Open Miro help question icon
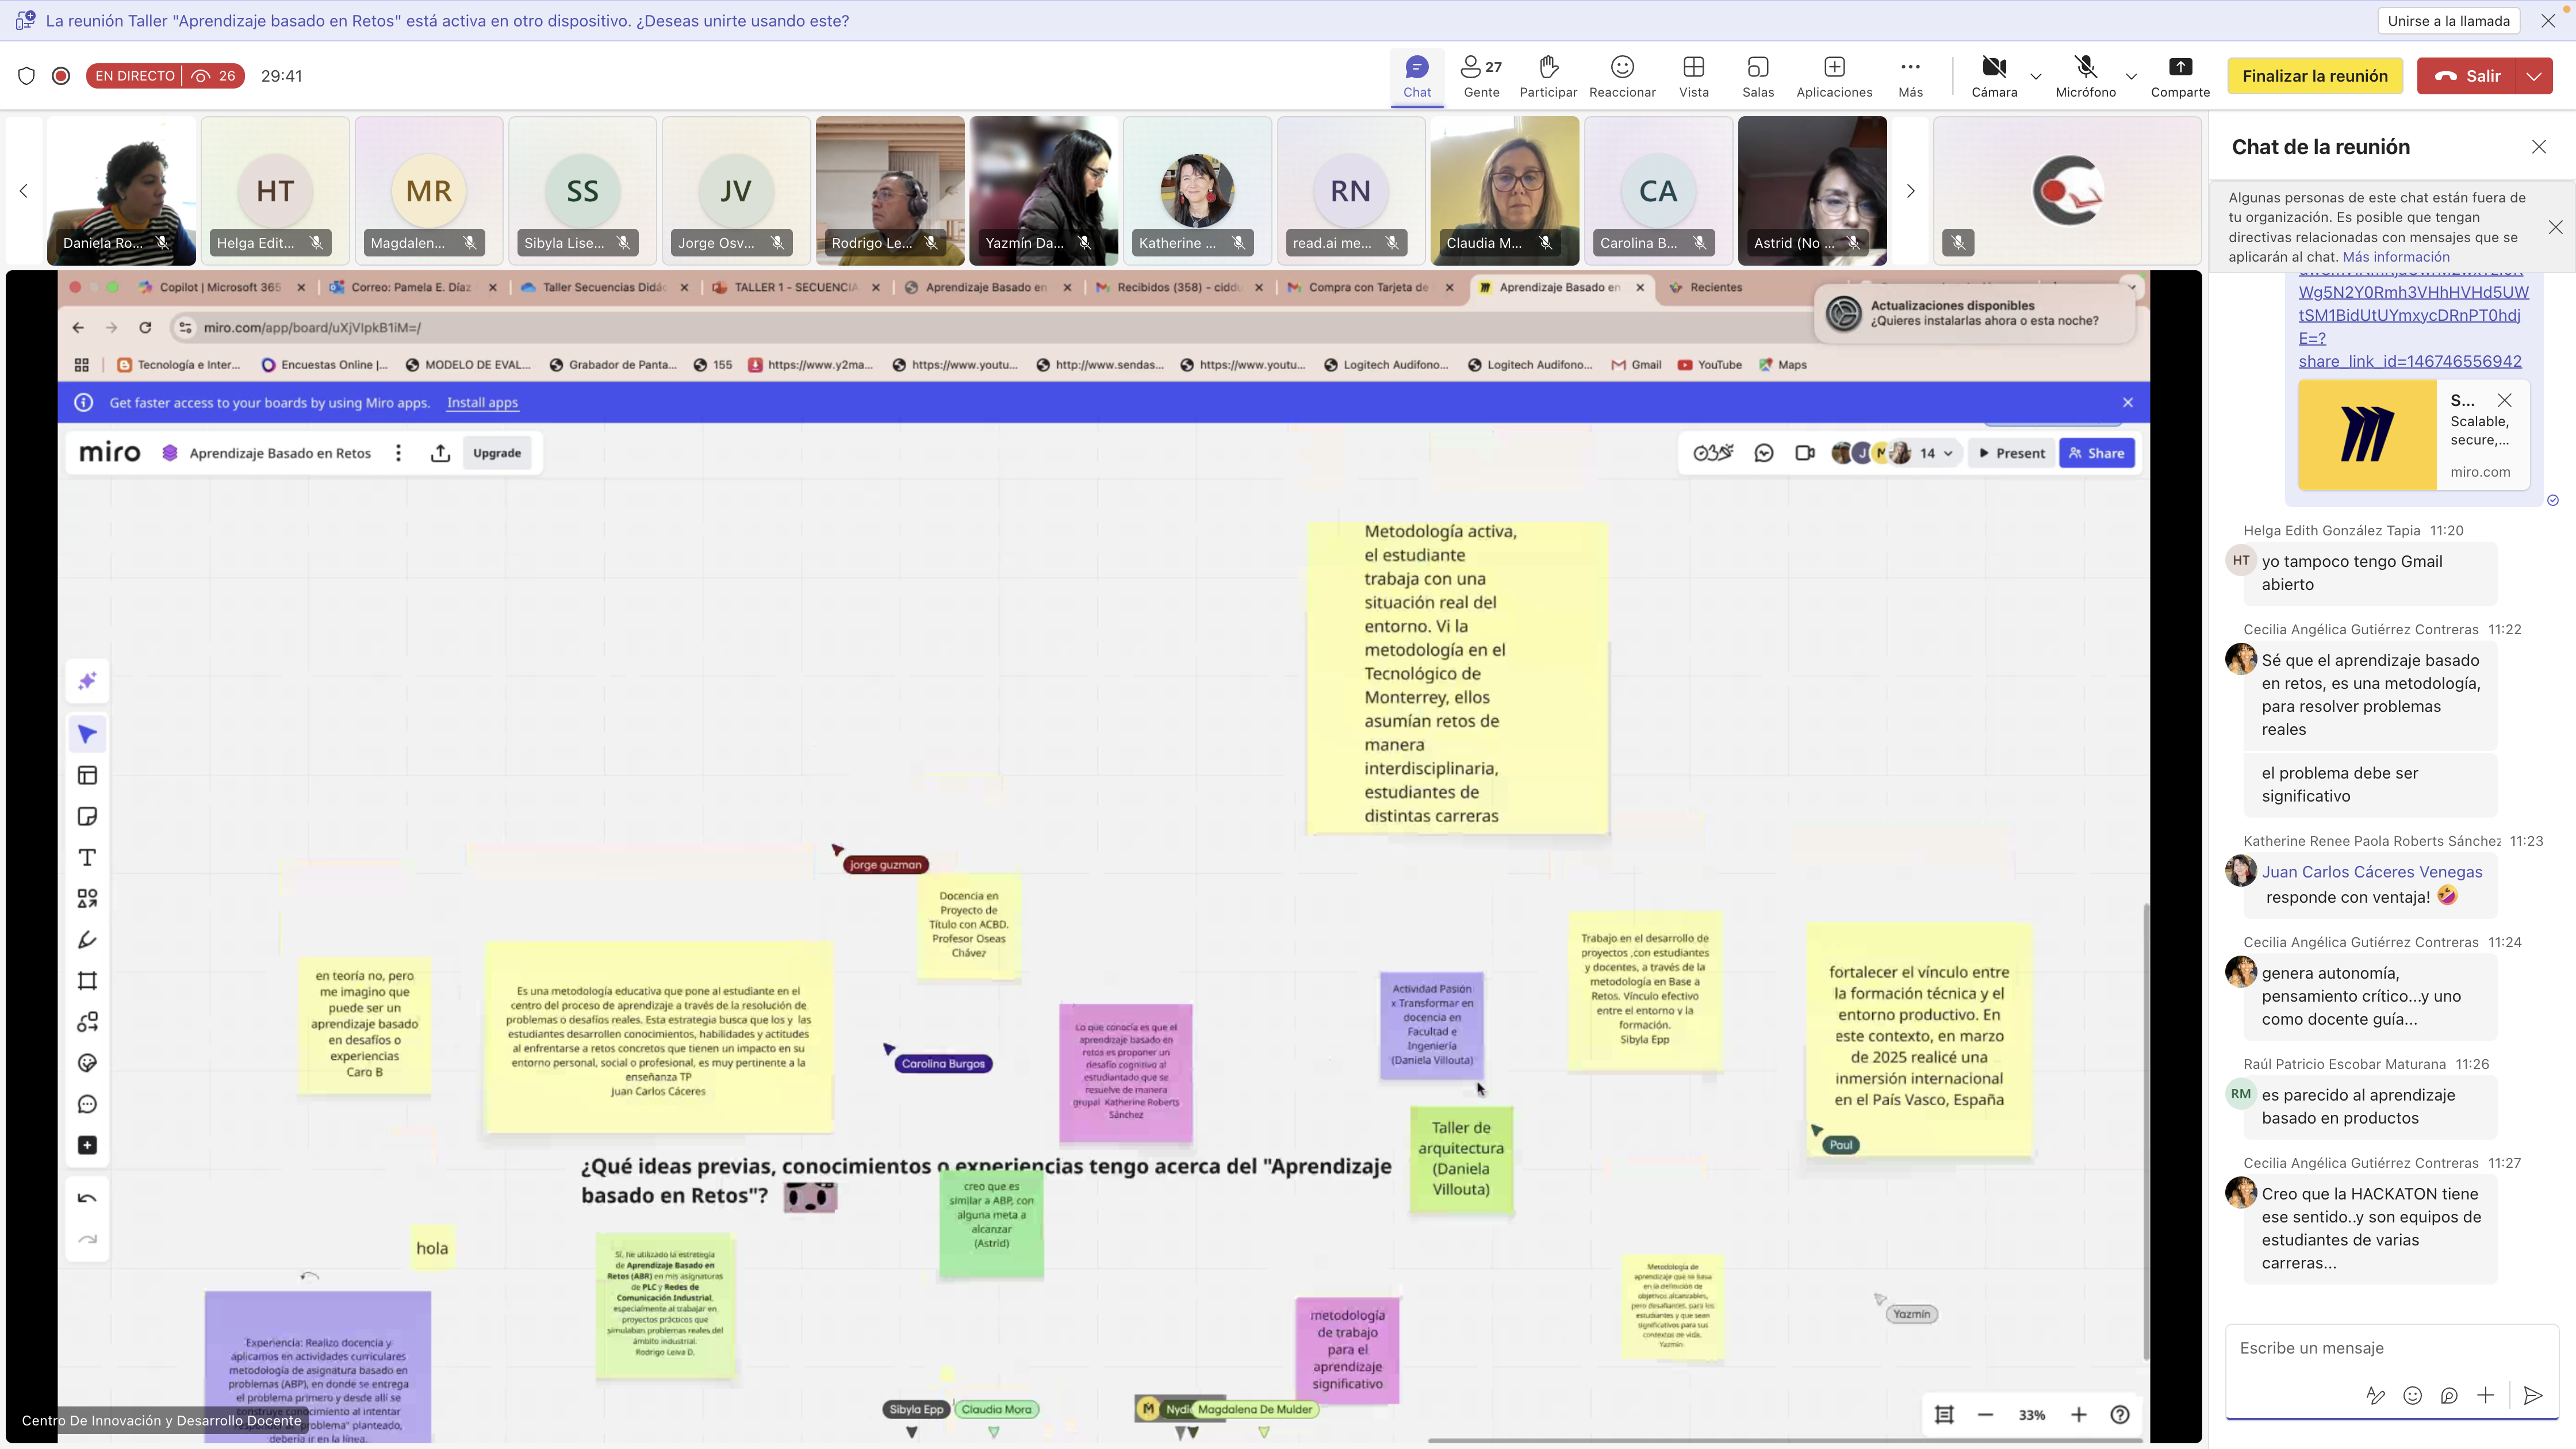This screenshot has width=2576, height=1449. click(2119, 1415)
